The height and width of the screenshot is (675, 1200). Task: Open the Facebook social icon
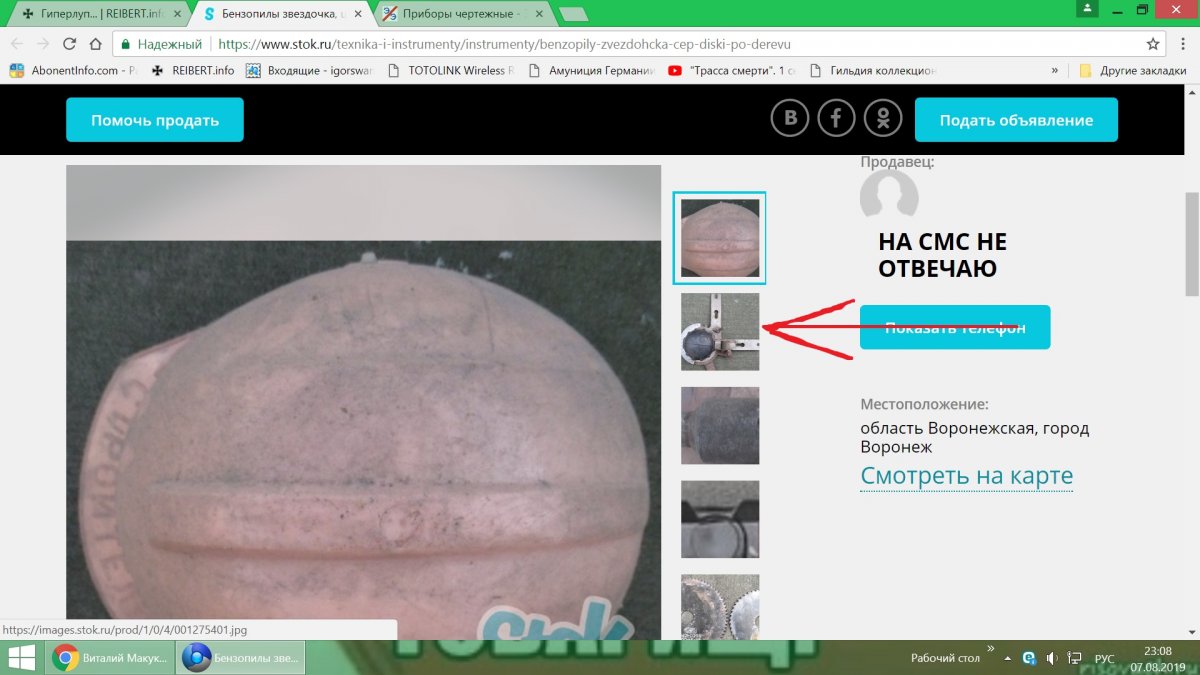click(x=836, y=119)
